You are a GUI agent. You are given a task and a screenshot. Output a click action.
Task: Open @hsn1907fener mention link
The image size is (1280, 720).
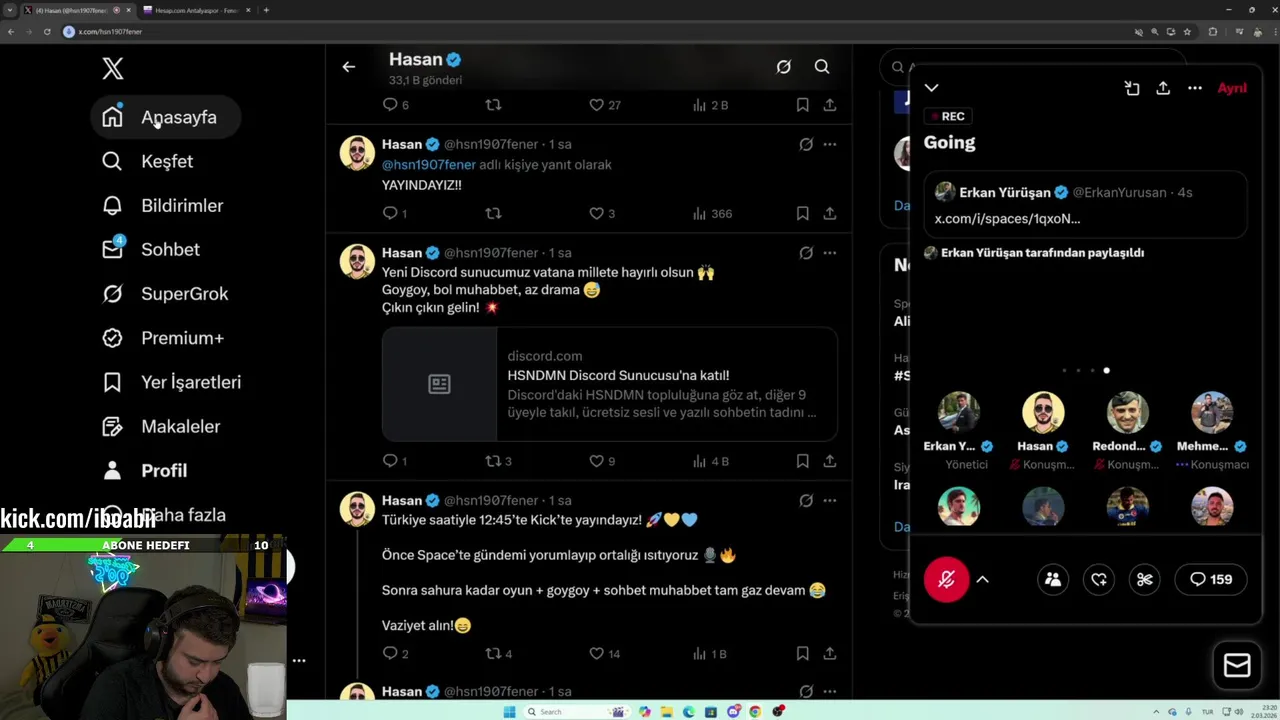coord(429,164)
